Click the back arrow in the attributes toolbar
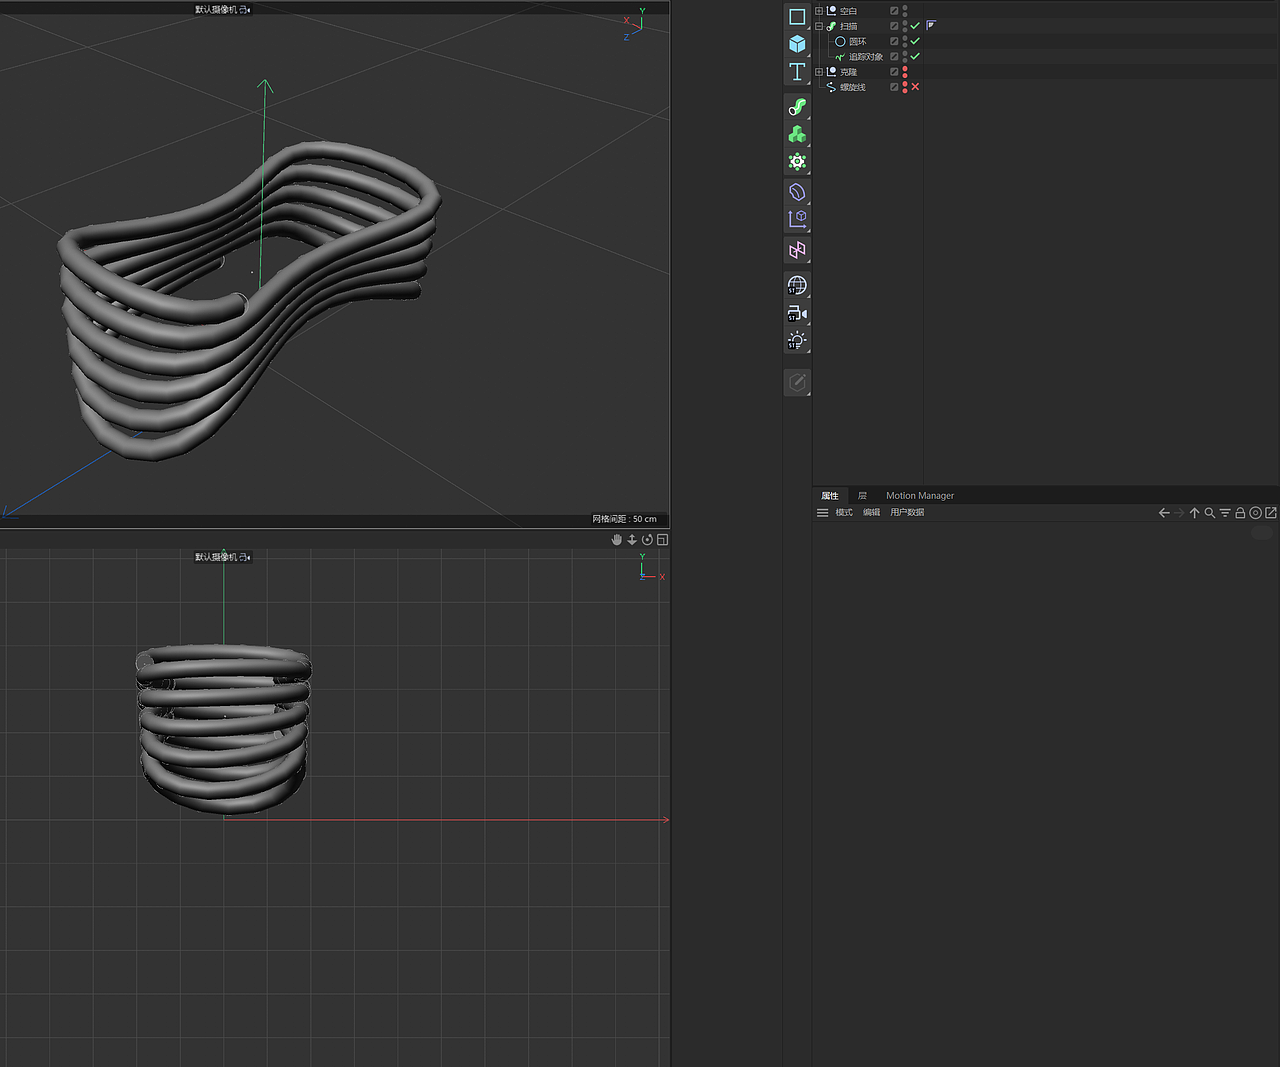 click(1163, 512)
